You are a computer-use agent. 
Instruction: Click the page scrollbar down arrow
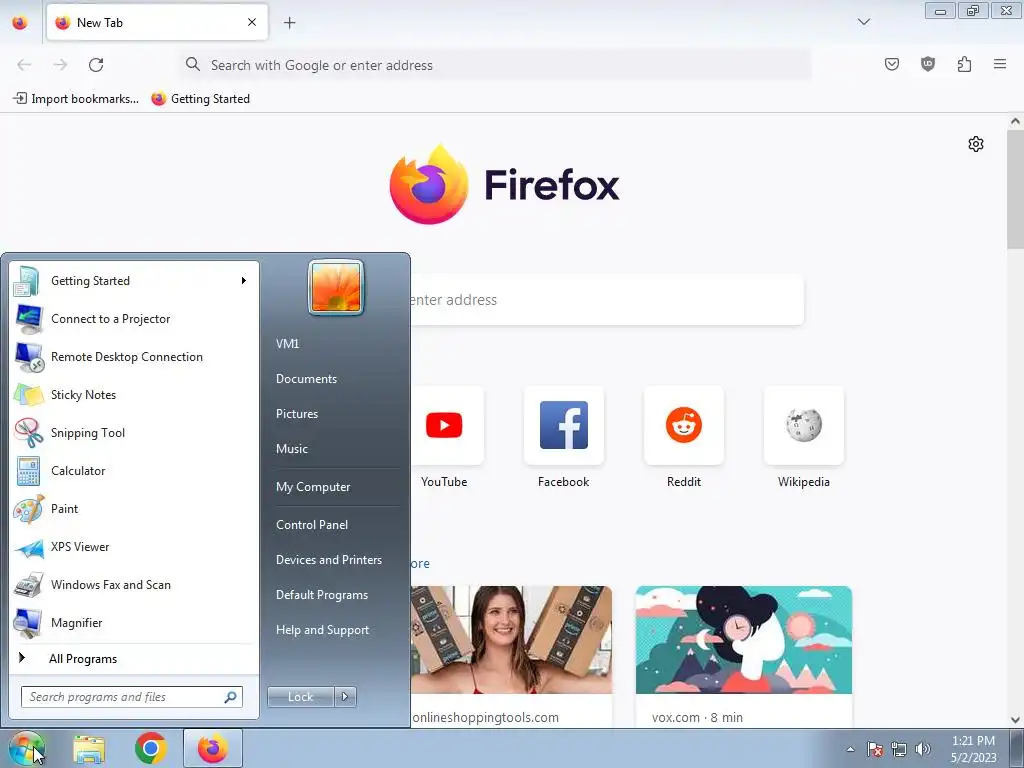tap(1015, 720)
